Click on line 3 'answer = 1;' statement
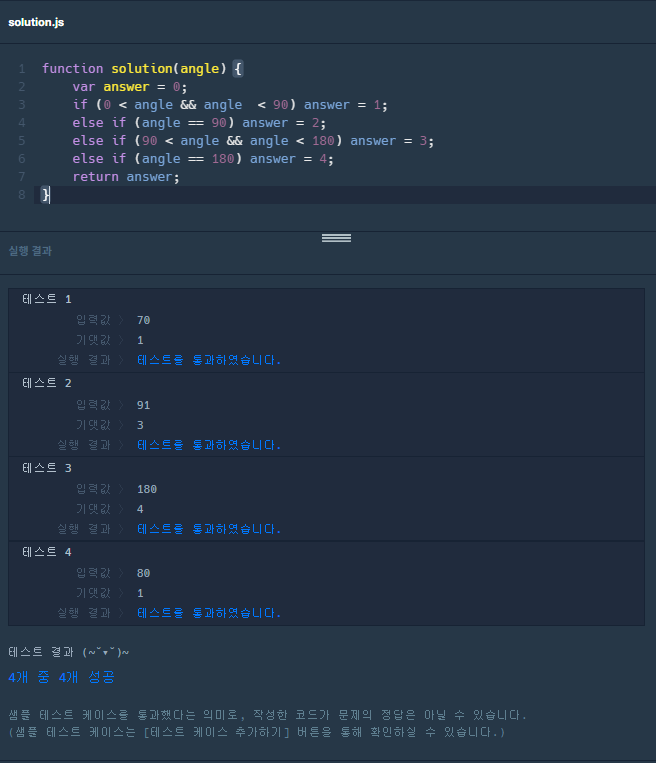The width and height of the screenshot is (656, 763). click(346, 105)
